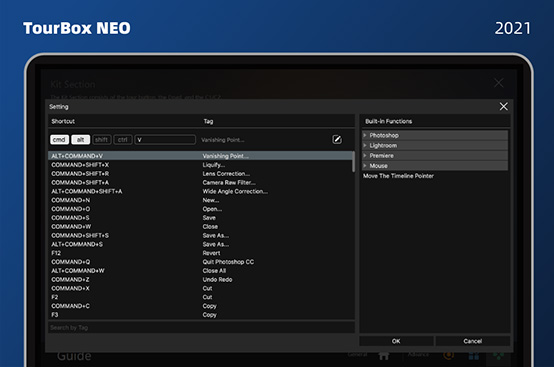Select the COMMAND+Z Undo Redo row
554x367 pixels.
[200, 279]
